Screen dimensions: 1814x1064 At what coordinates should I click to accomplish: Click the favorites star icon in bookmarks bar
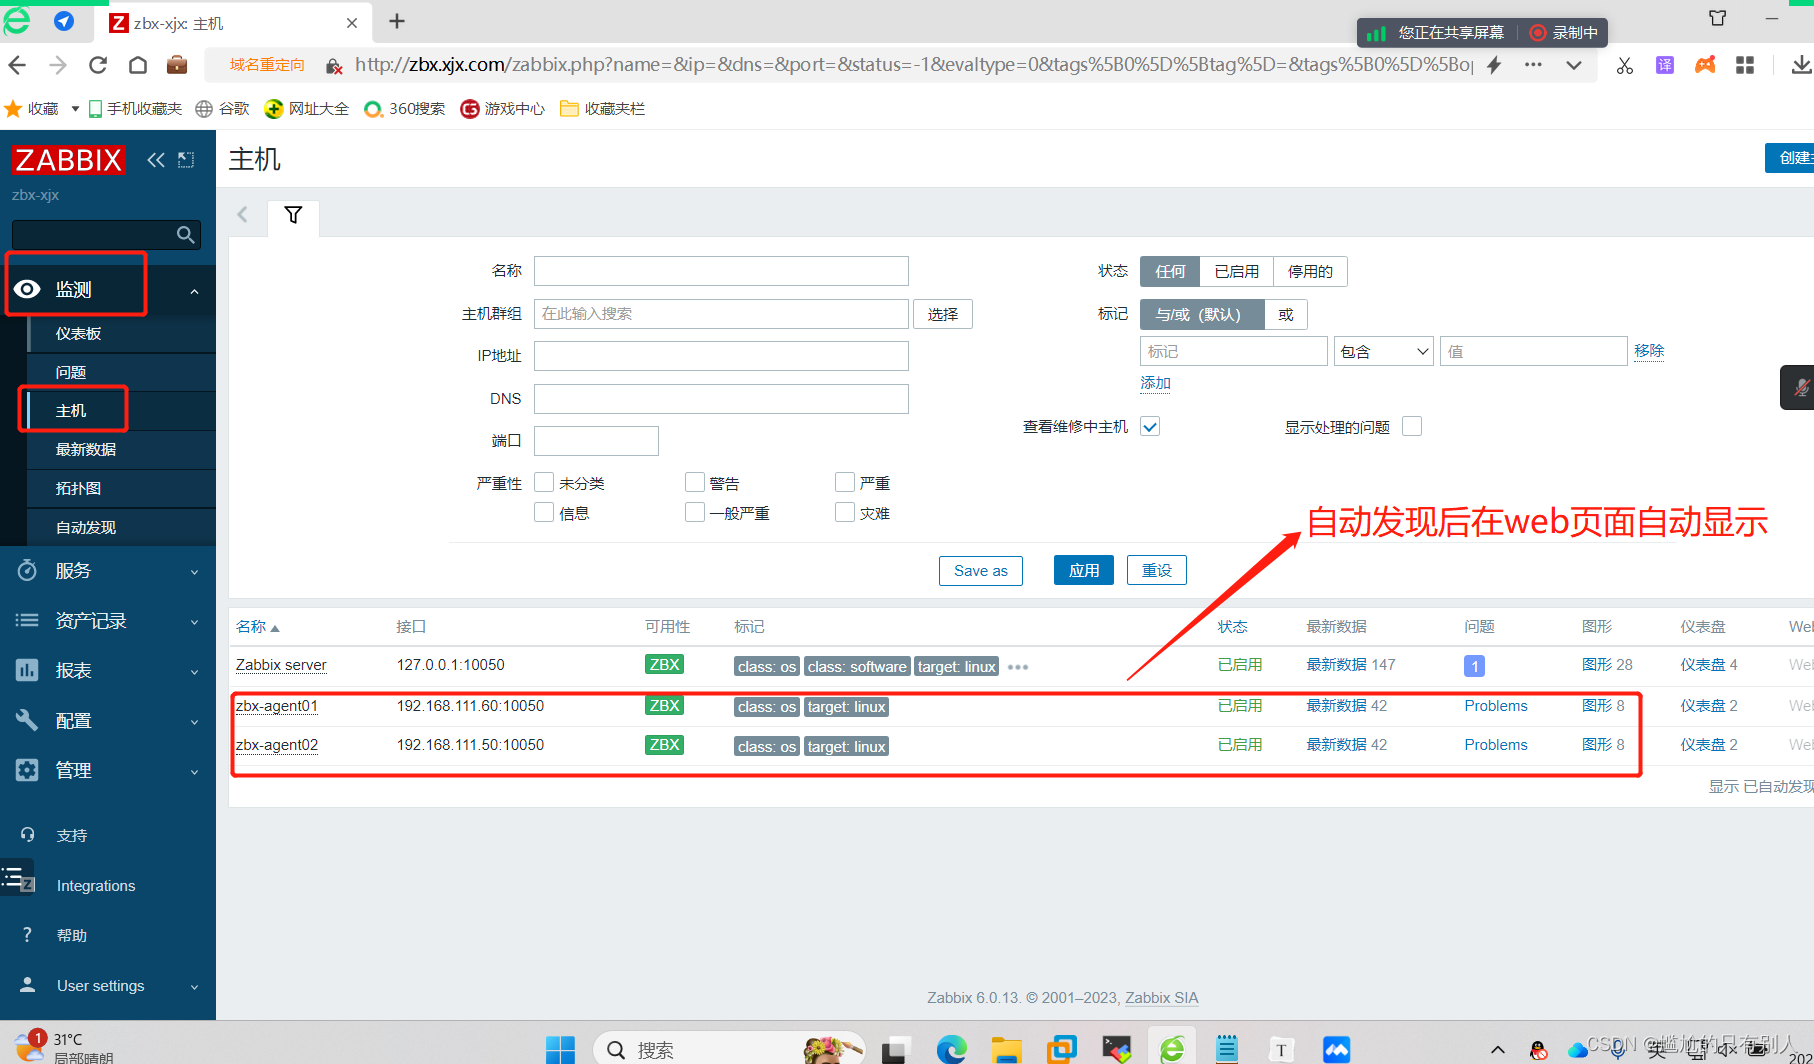tap(13, 108)
